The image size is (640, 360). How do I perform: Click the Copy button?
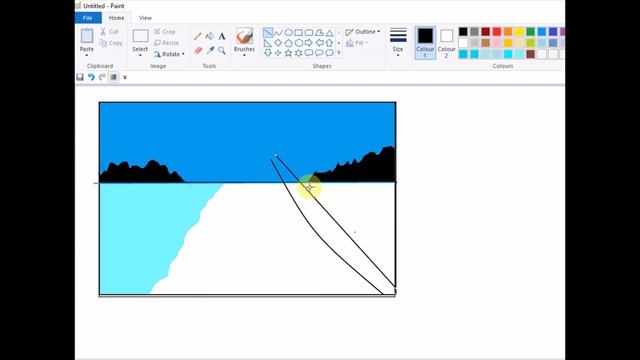click(x=111, y=43)
